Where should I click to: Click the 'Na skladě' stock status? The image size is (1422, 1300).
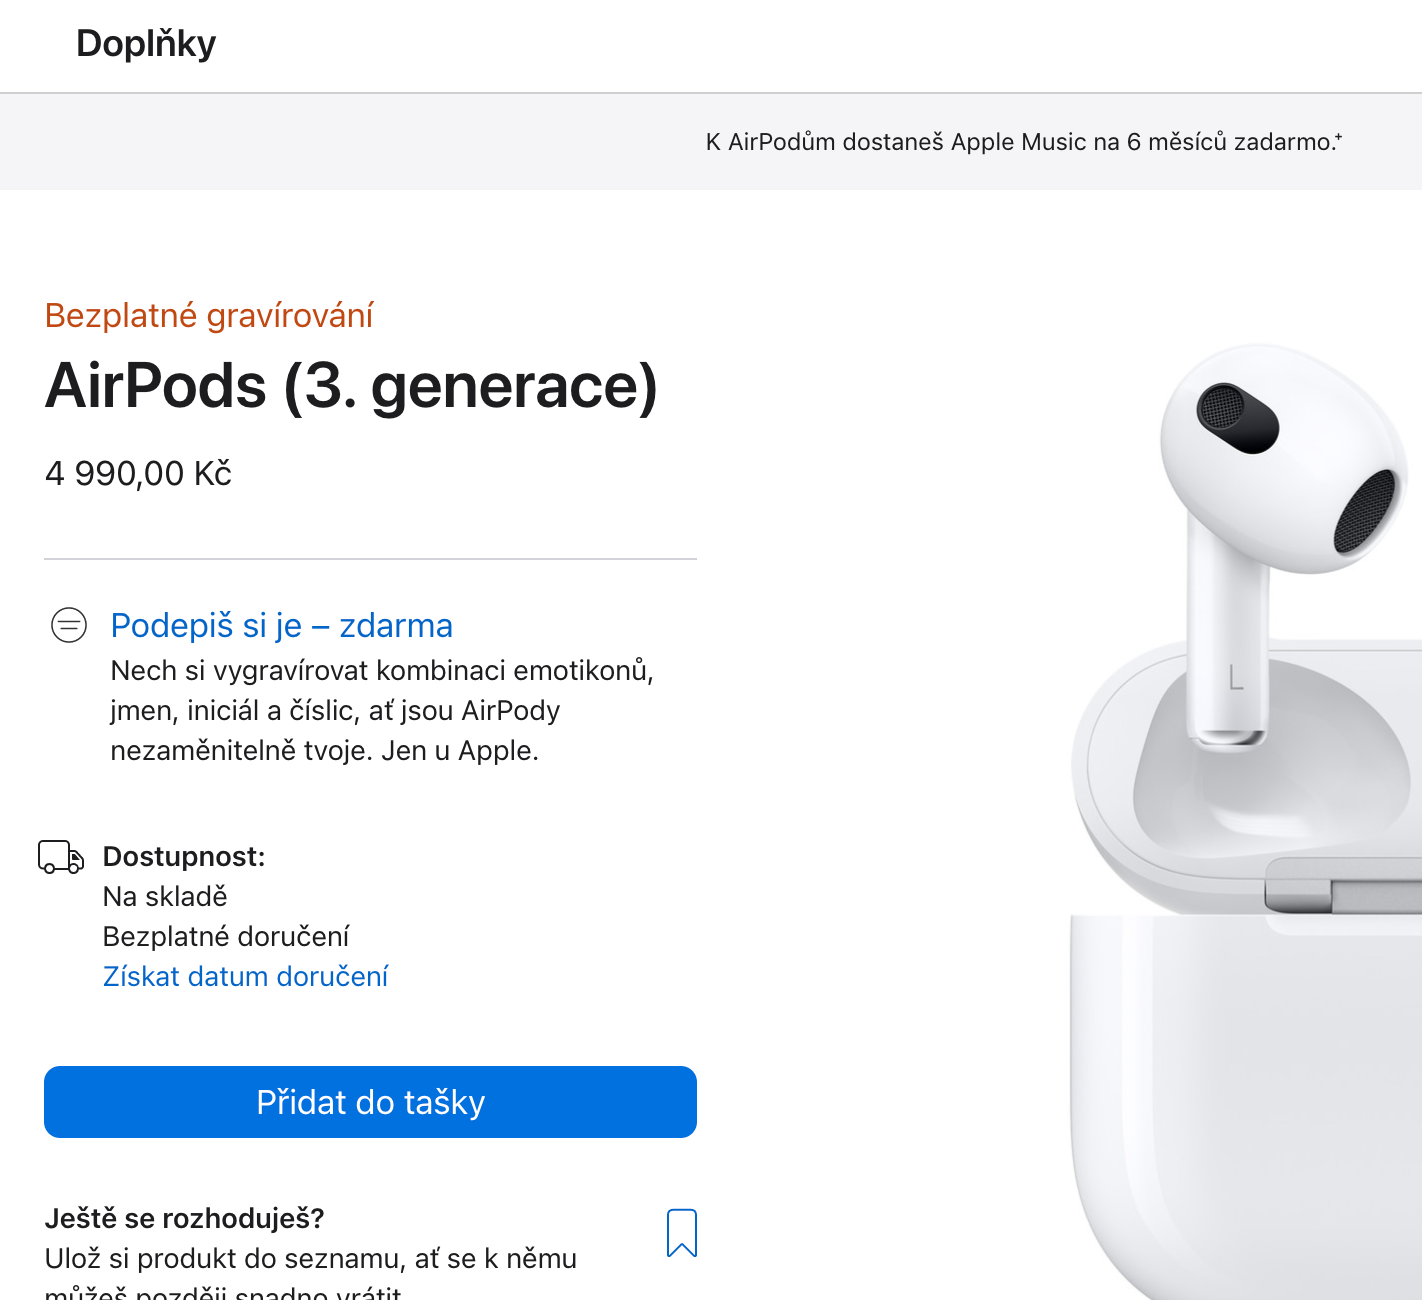[x=165, y=897]
